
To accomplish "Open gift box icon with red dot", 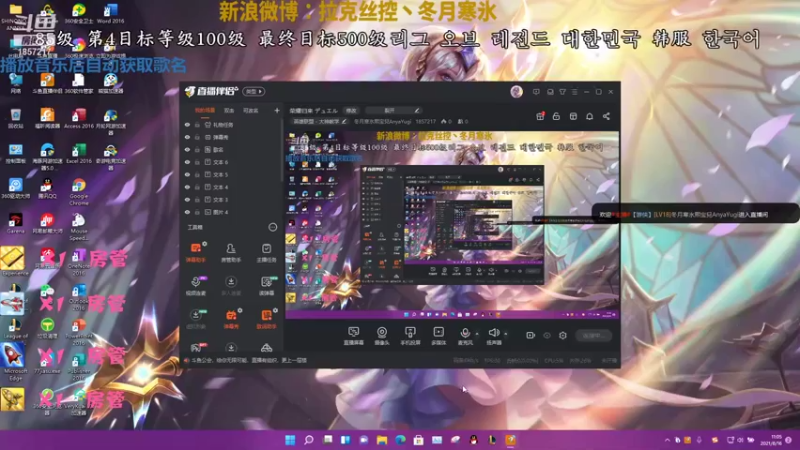I will click(x=540, y=116).
